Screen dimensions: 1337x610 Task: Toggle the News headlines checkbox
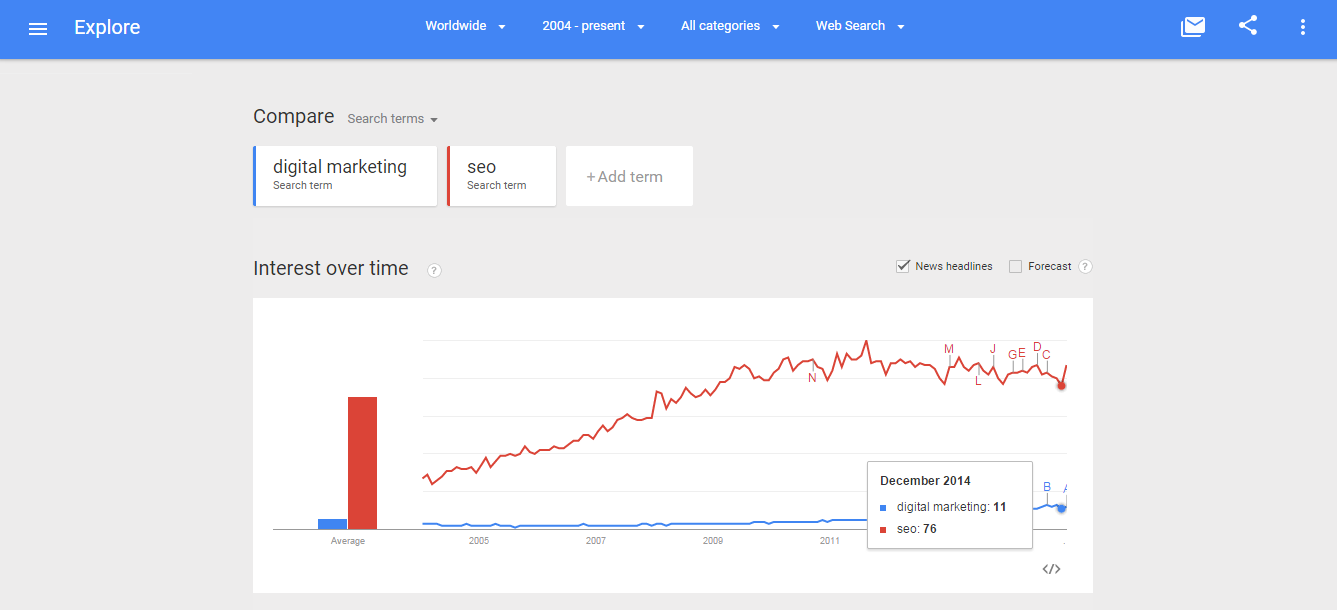pyautogui.click(x=903, y=266)
